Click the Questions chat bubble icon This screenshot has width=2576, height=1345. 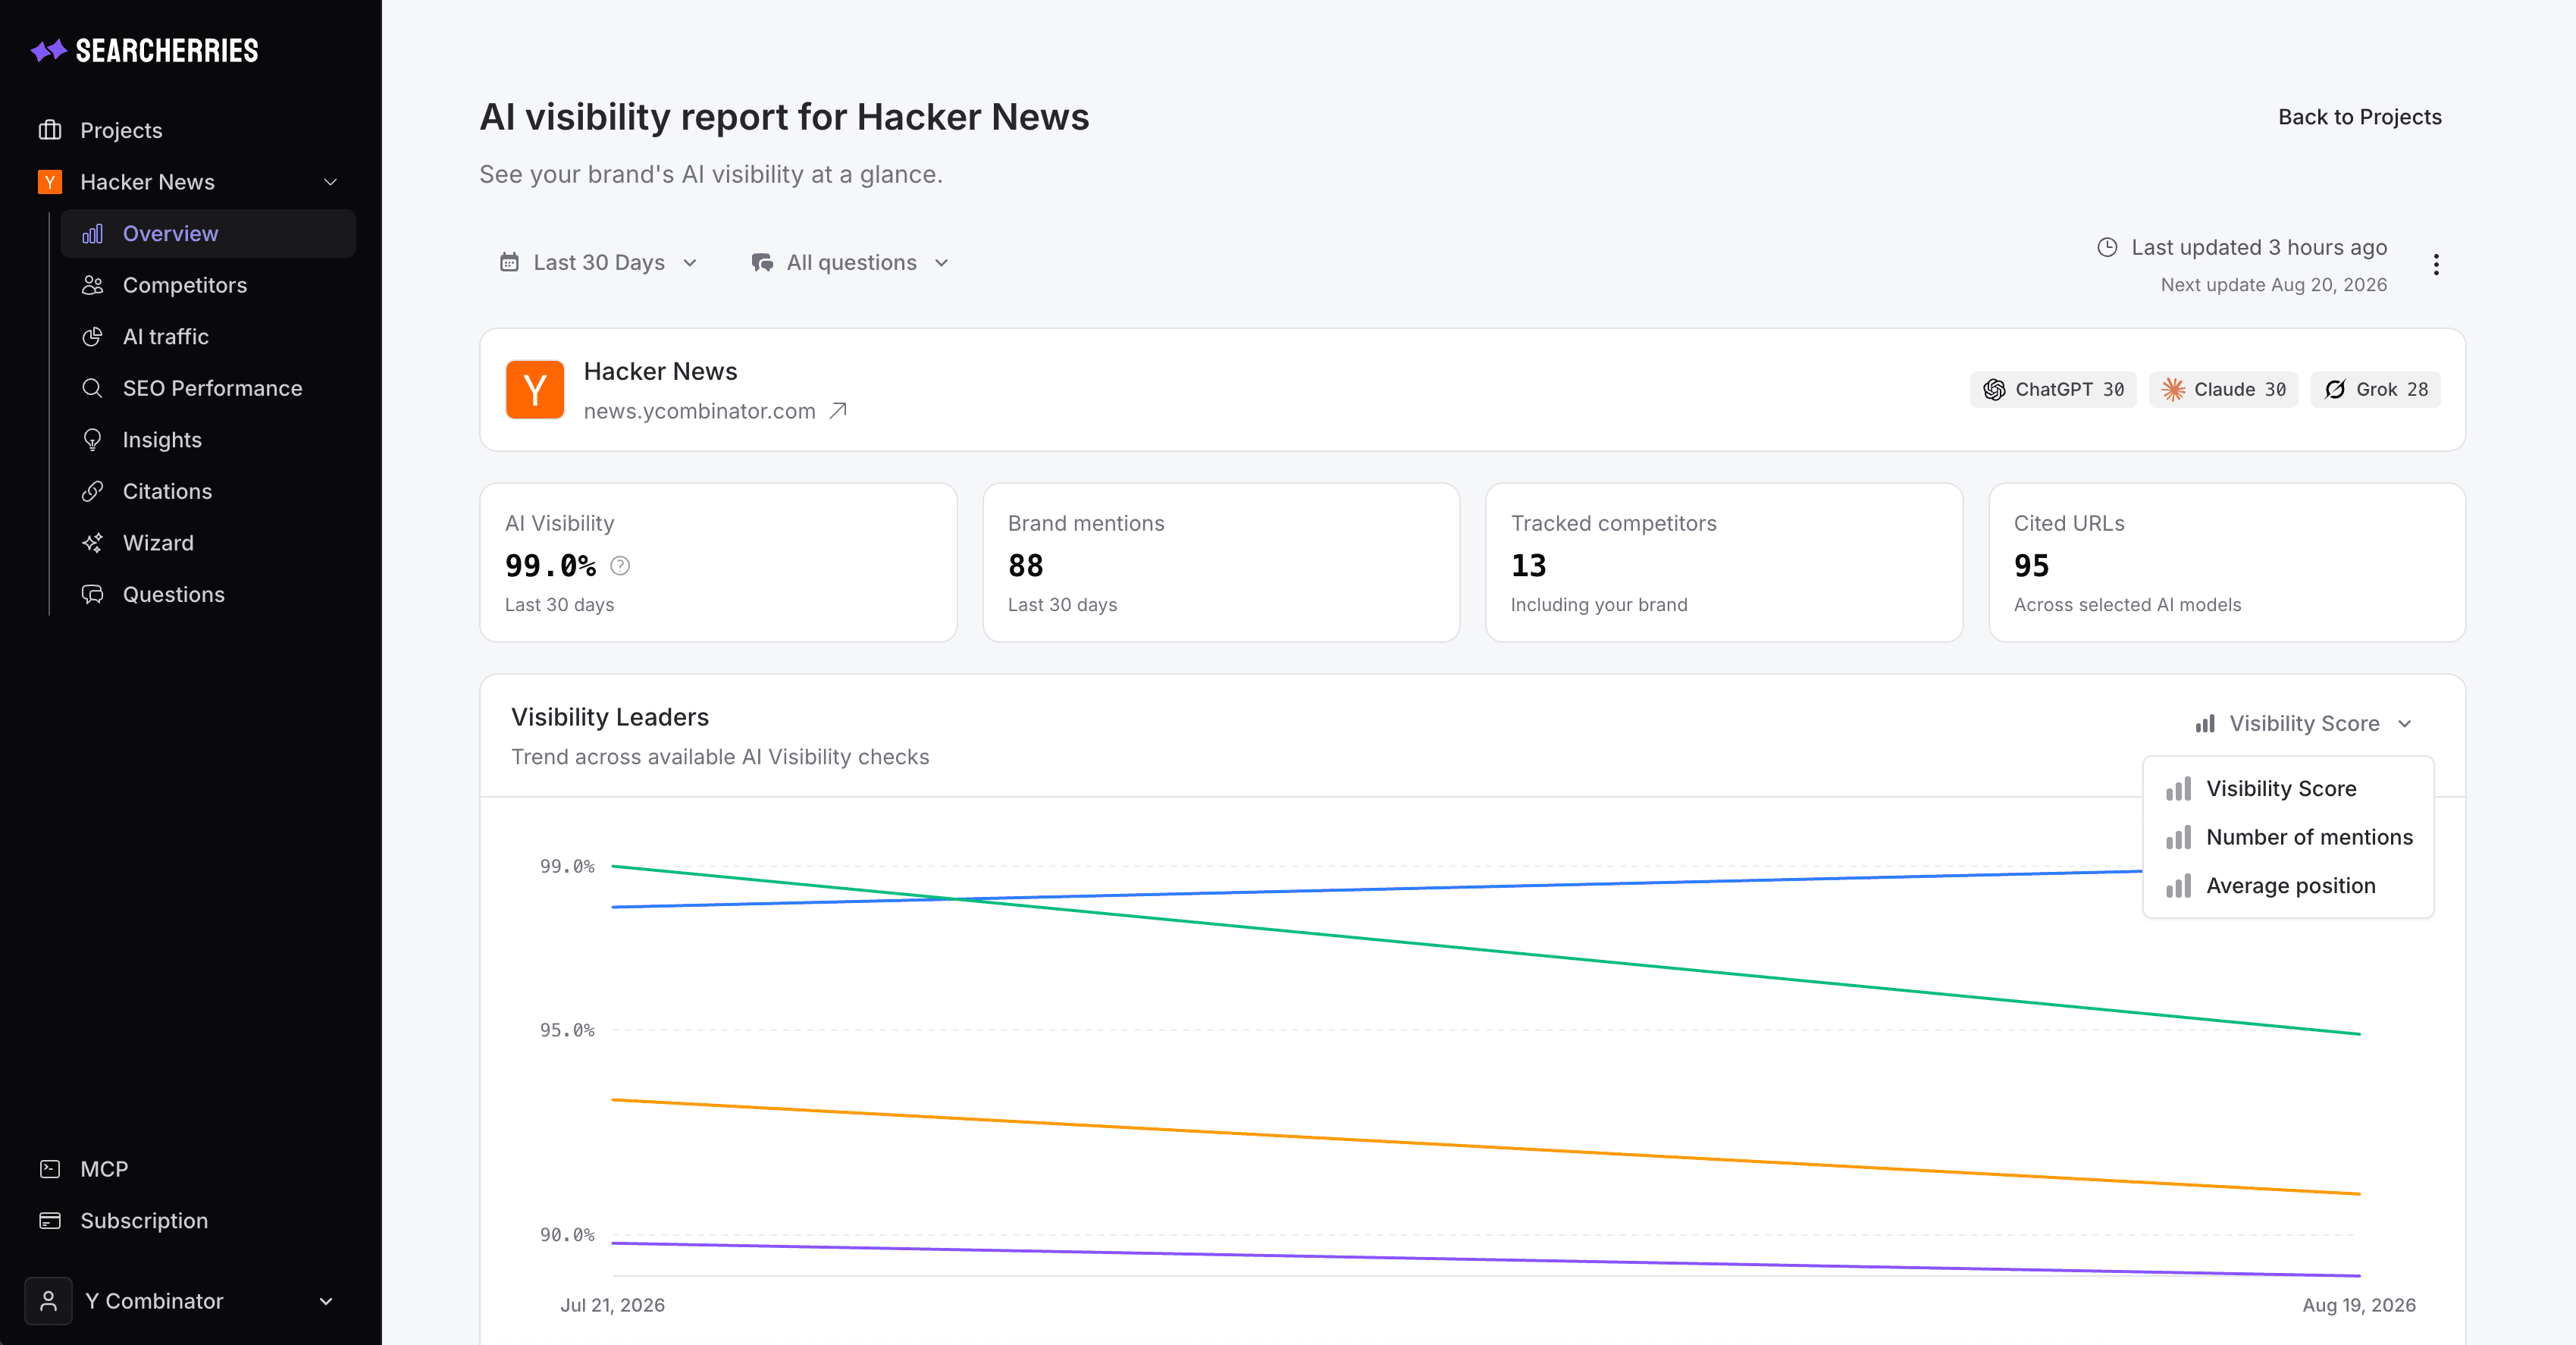[x=92, y=594]
